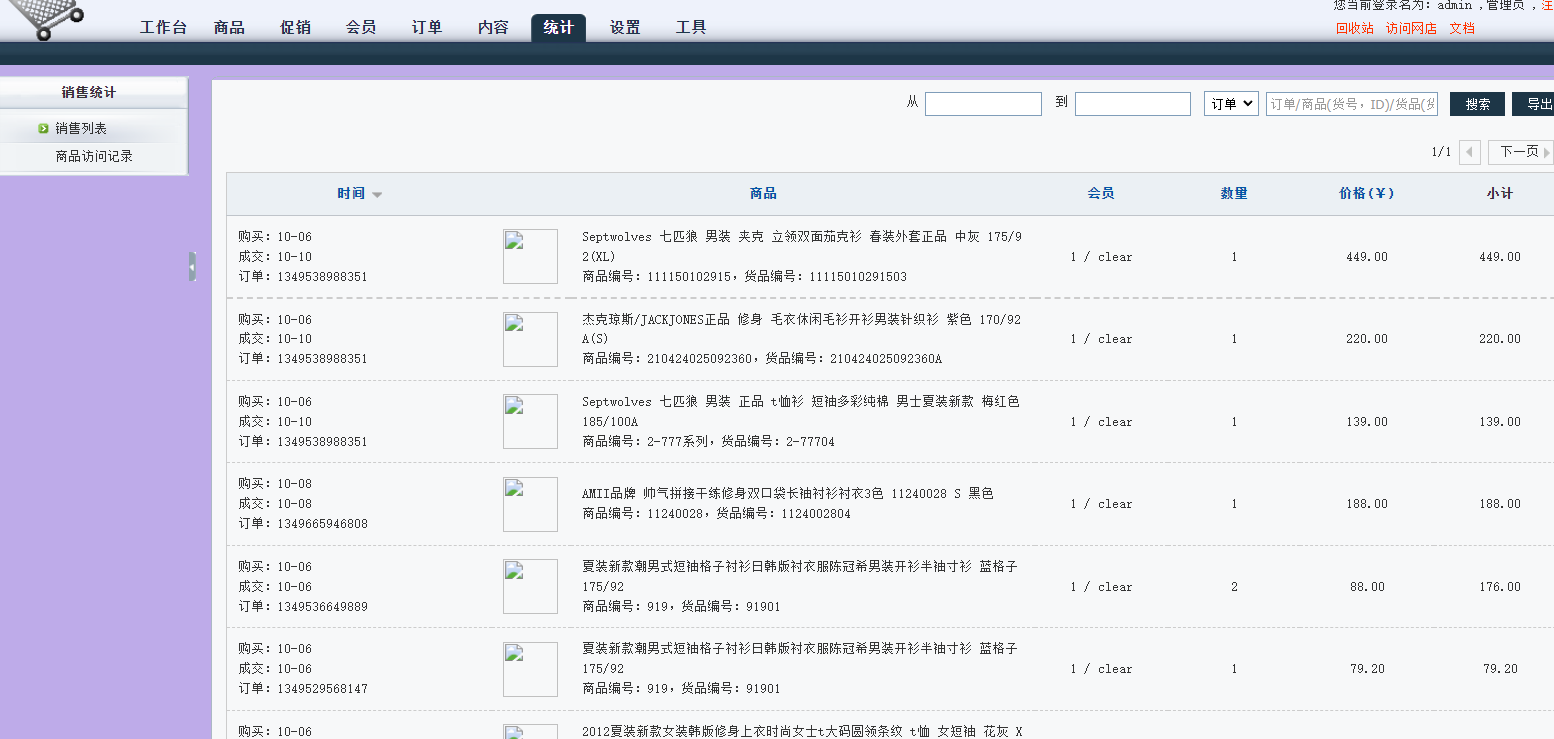The image size is (1554, 739).
Task: Click order number 1349529568147
Action: tap(322, 689)
